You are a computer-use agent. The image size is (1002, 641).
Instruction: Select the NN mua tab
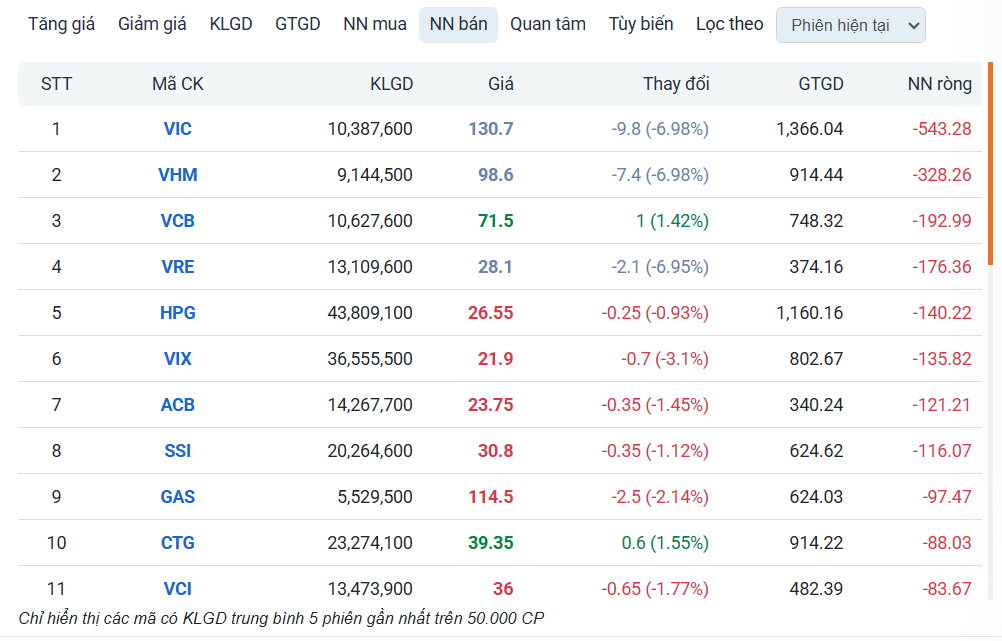(x=374, y=24)
